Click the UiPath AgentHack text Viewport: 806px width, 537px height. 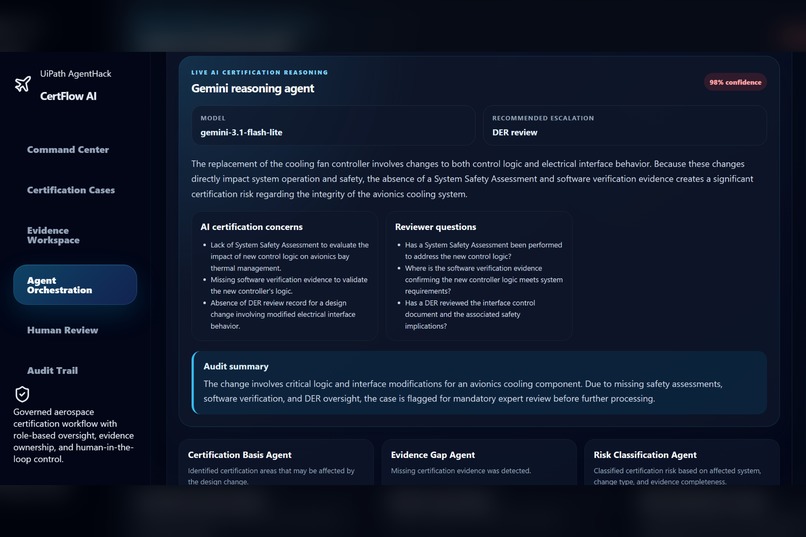pyautogui.click(x=76, y=73)
